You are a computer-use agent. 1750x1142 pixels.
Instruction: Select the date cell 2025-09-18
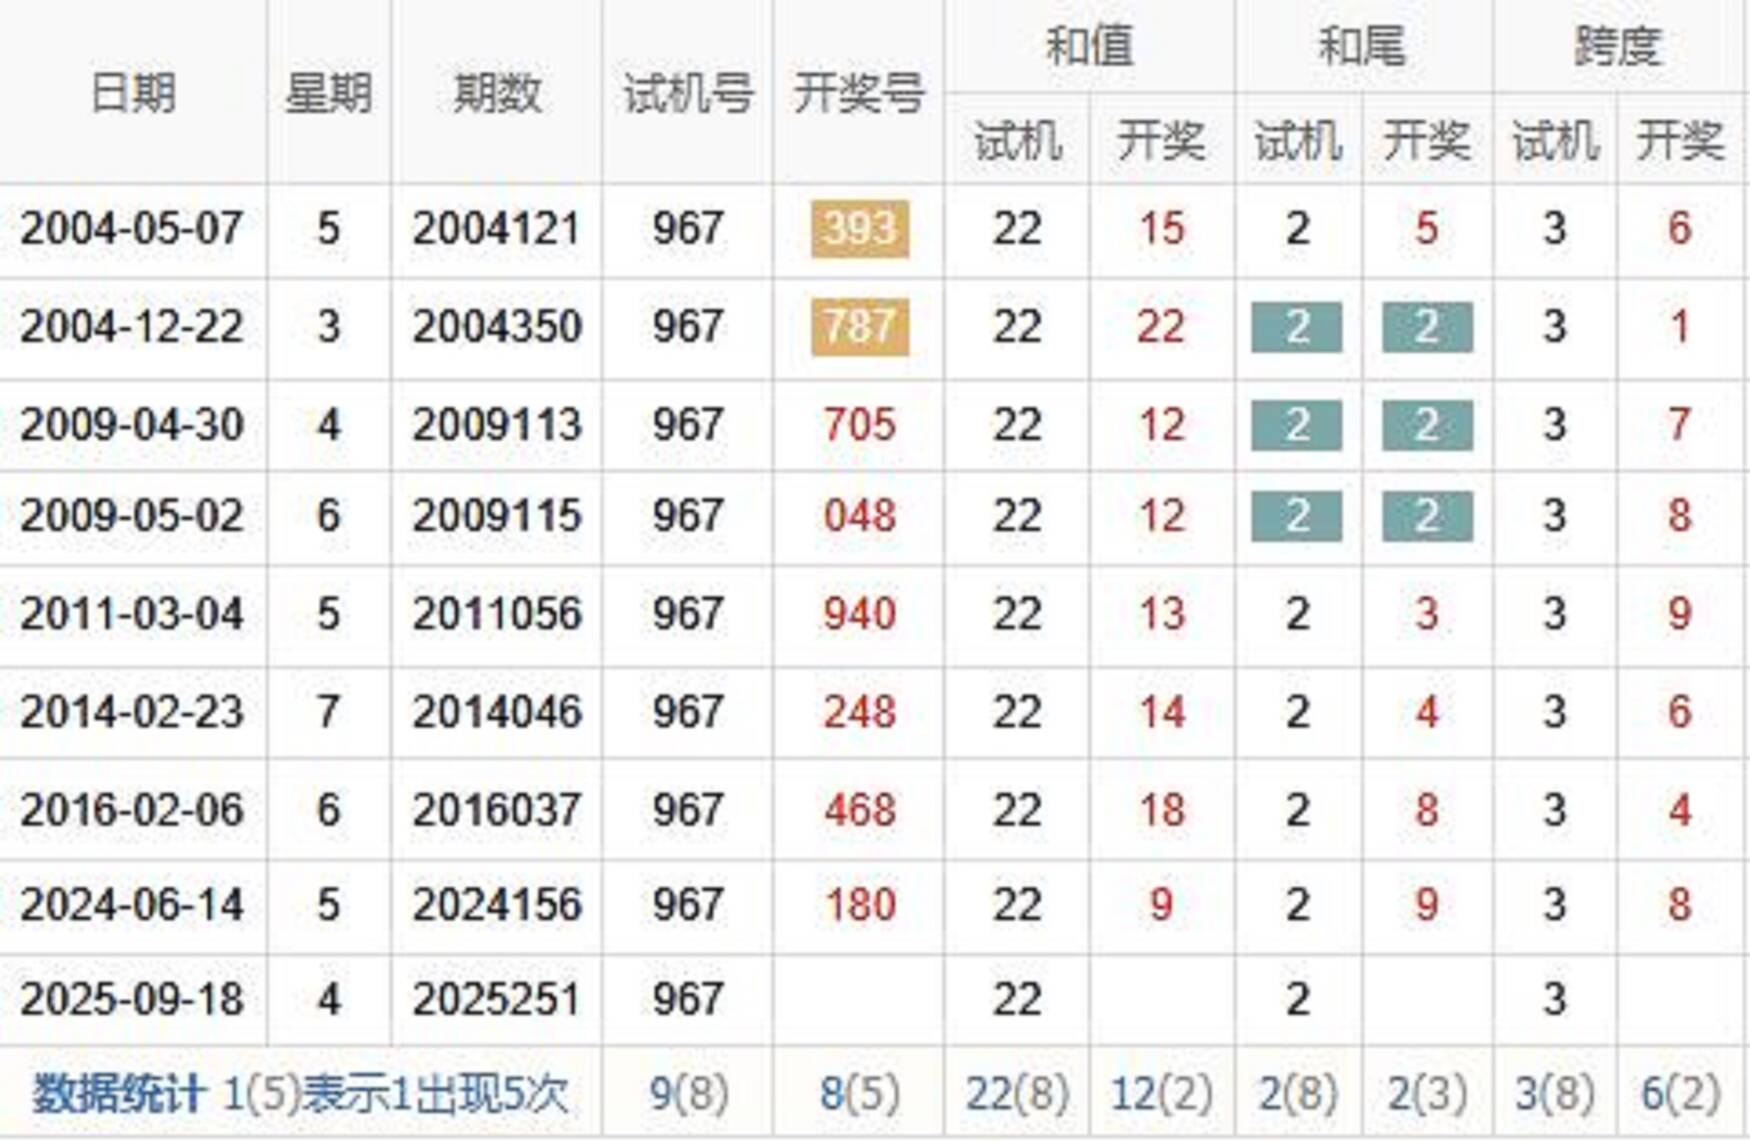tap(132, 999)
